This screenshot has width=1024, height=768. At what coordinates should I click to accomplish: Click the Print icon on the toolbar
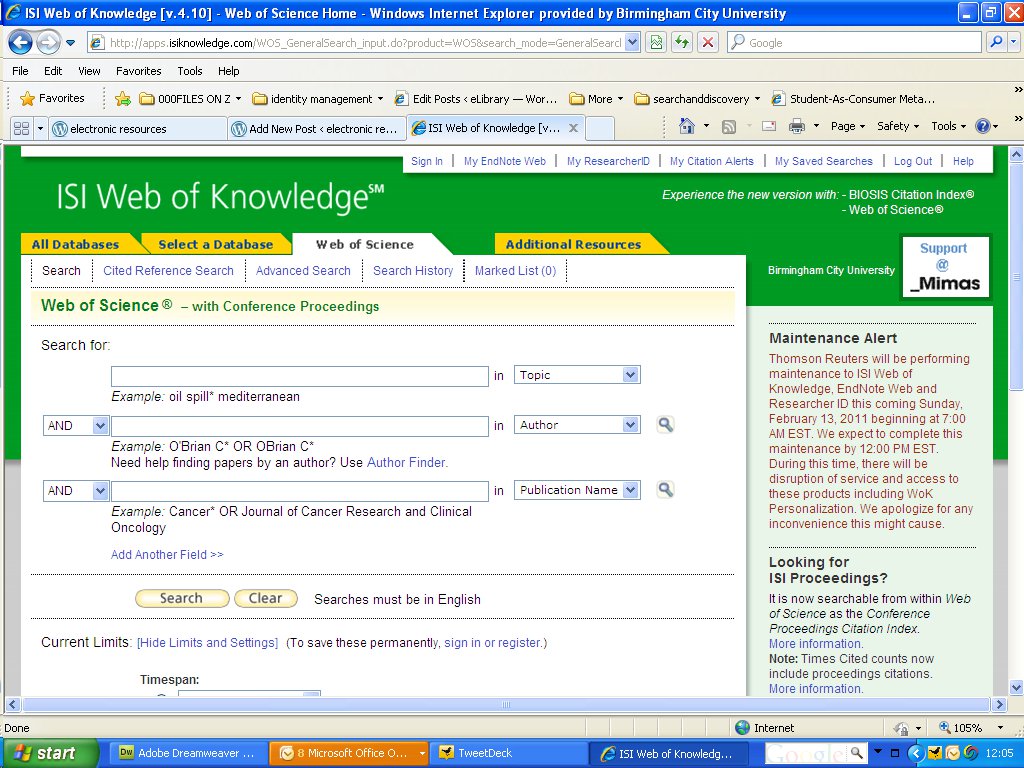797,126
